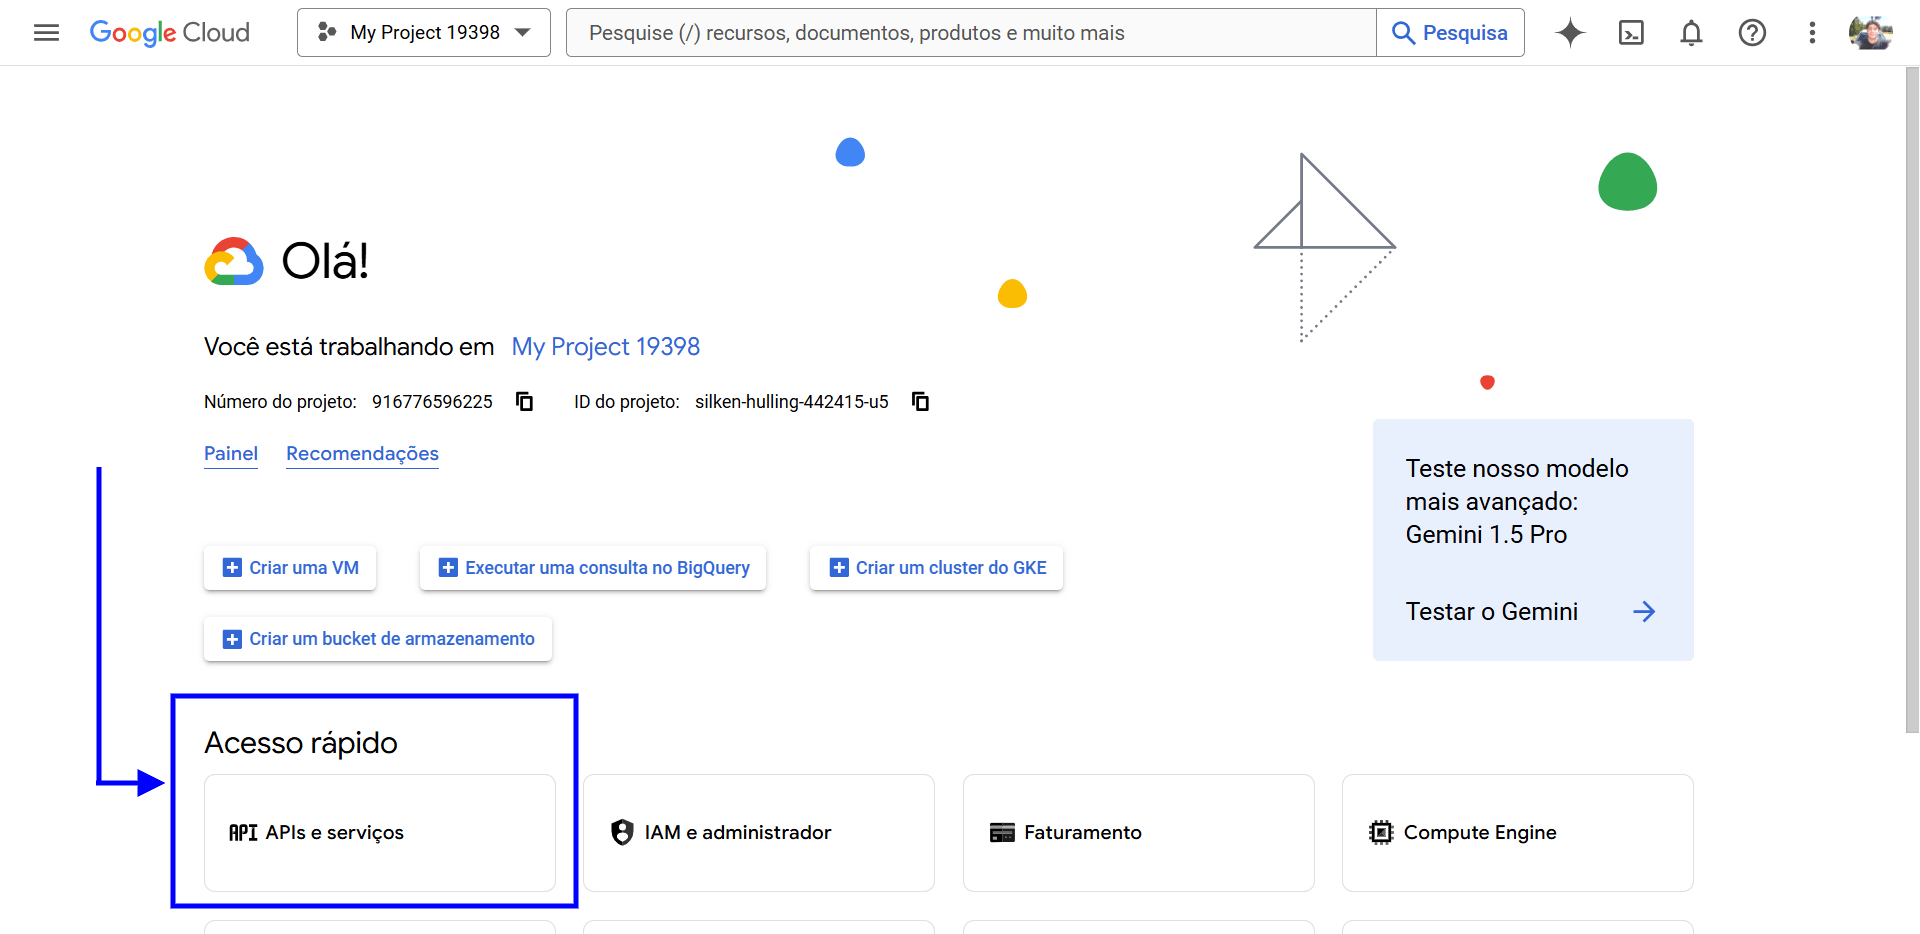Image resolution: width=1920 pixels, height=934 pixels.
Task: Open the Testar o Gemini link
Action: click(1492, 612)
